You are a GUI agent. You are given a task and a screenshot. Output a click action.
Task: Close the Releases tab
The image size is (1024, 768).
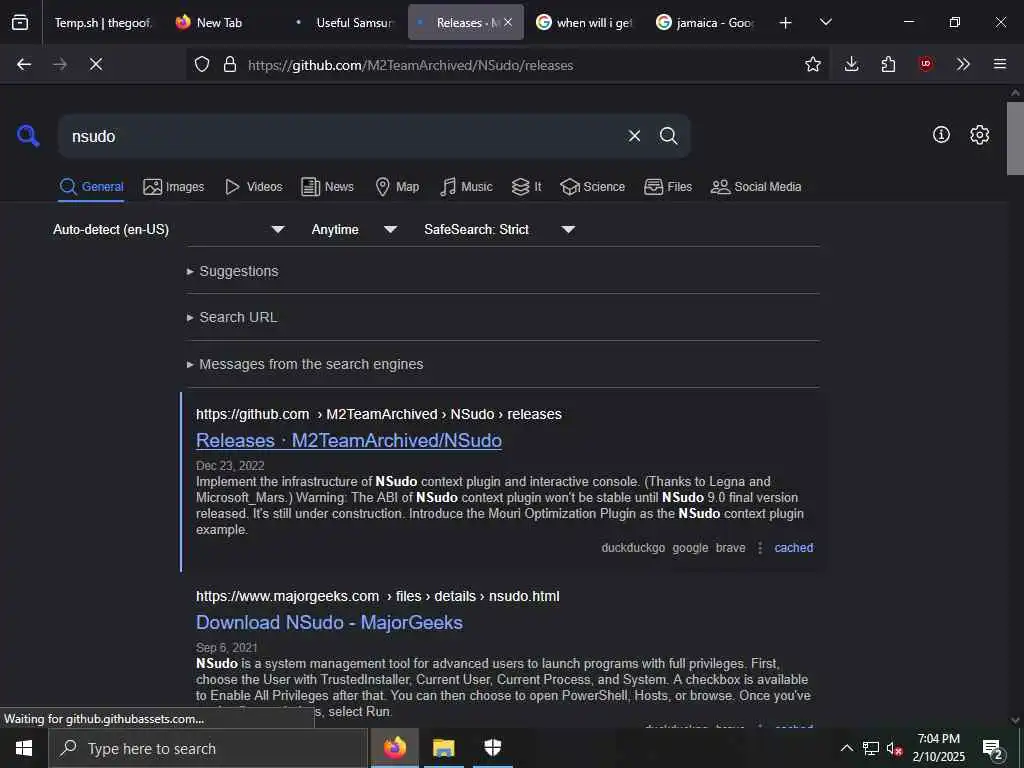pos(508,22)
